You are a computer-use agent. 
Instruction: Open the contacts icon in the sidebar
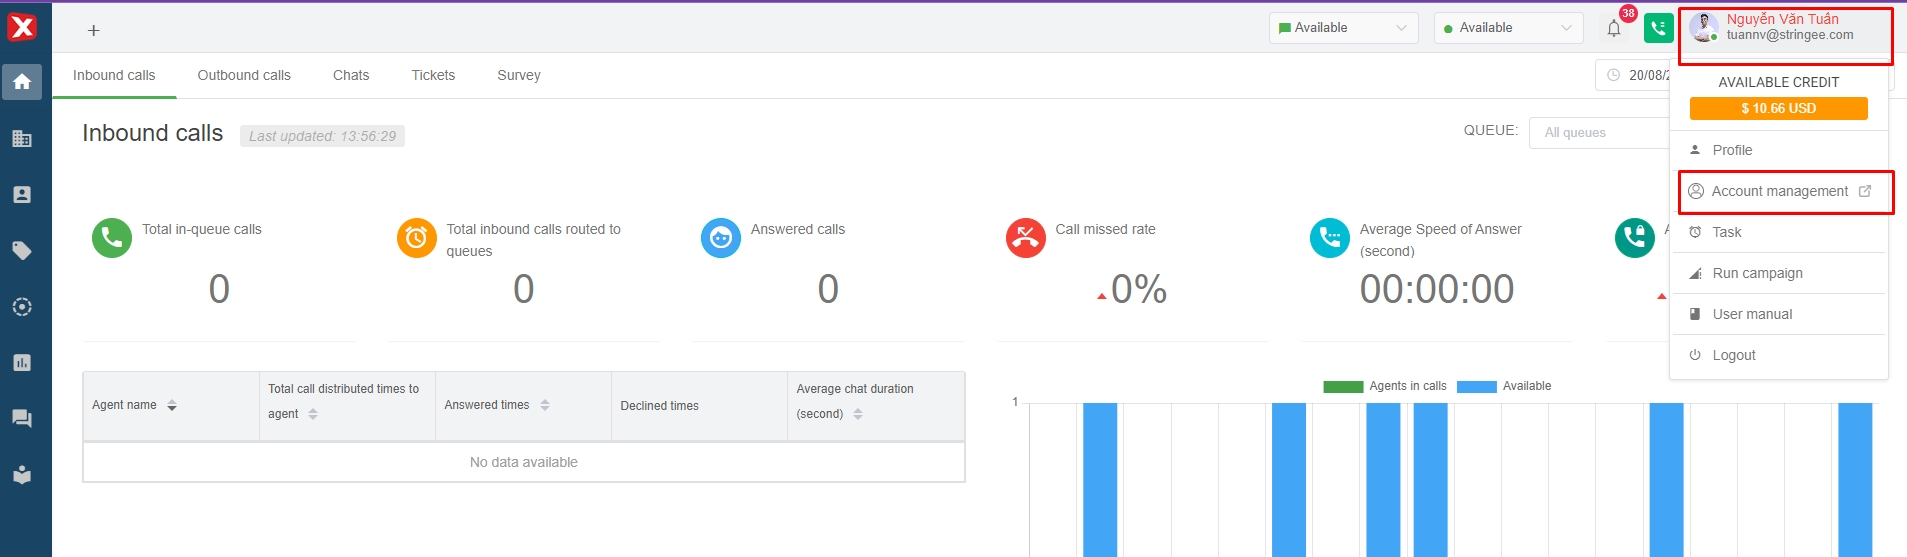22,195
